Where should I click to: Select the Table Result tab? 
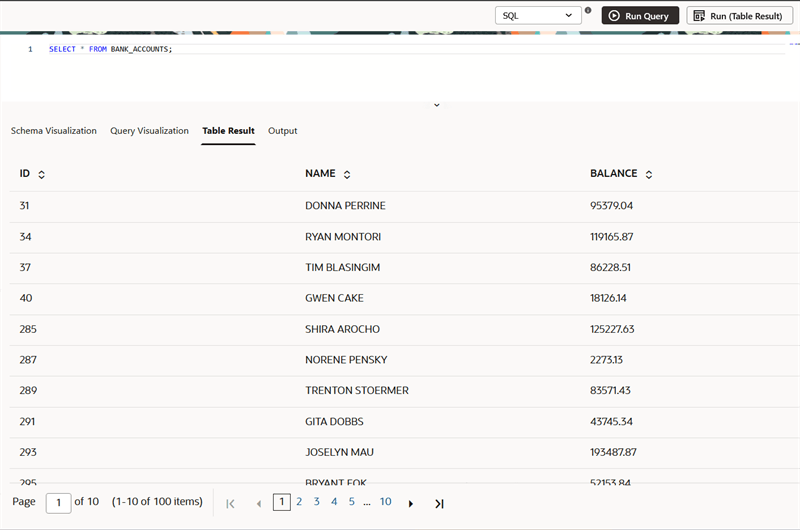coord(228,131)
